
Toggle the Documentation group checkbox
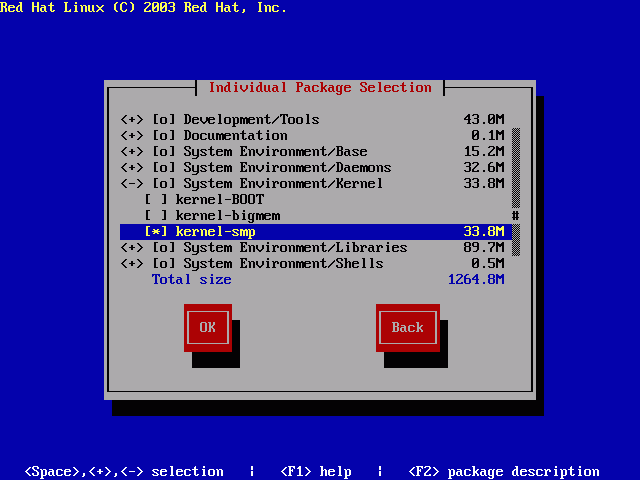point(164,136)
